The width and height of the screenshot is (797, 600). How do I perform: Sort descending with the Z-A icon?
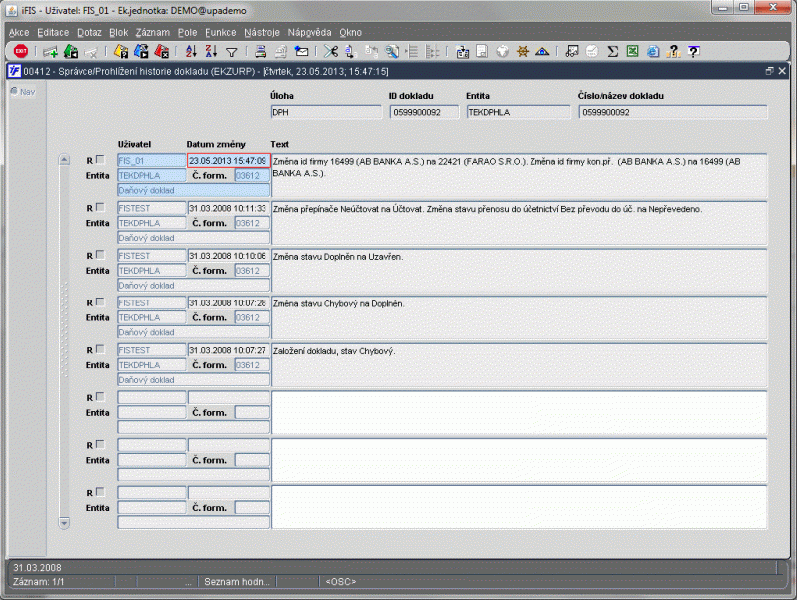click(x=211, y=51)
